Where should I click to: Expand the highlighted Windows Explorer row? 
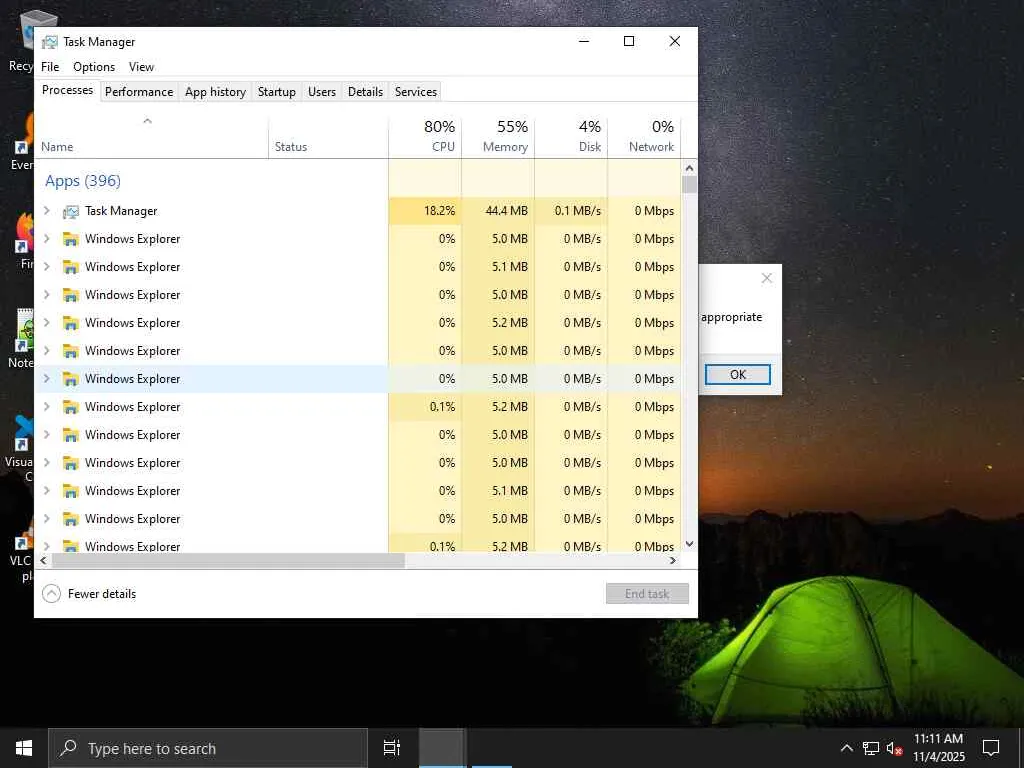coord(46,379)
